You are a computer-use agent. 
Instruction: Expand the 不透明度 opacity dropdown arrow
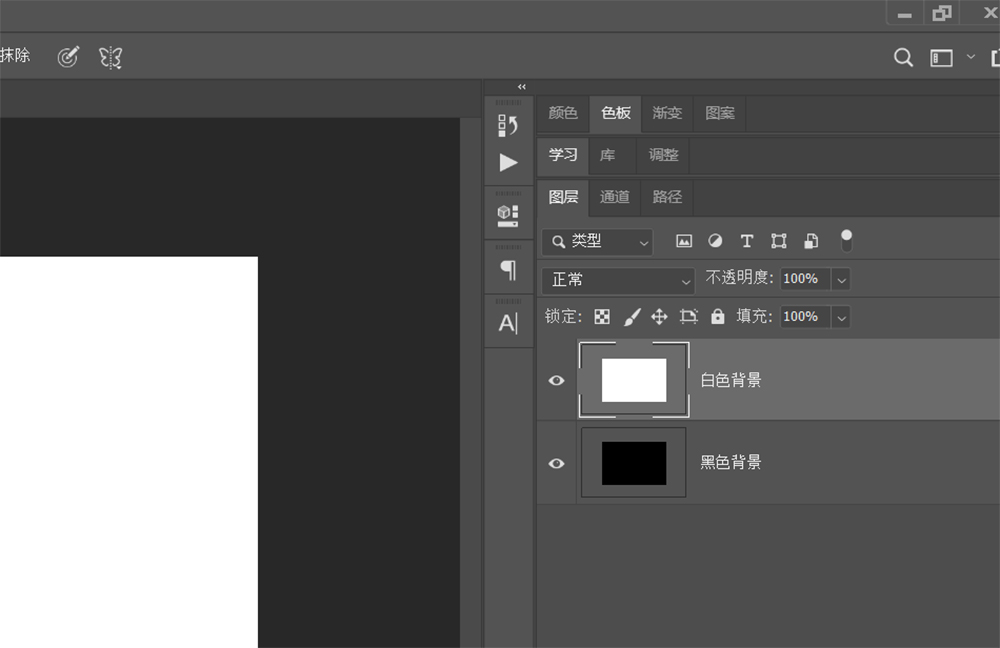(841, 279)
